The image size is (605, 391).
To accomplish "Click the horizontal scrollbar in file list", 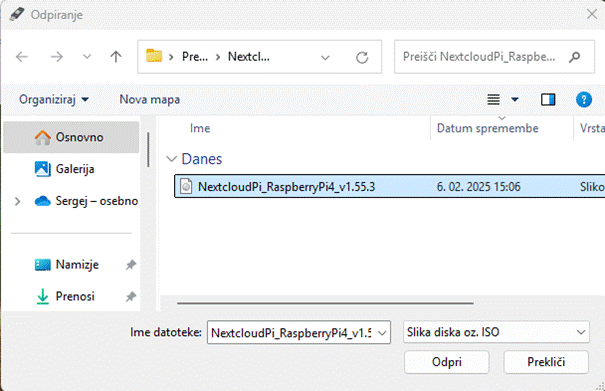I will (325, 303).
